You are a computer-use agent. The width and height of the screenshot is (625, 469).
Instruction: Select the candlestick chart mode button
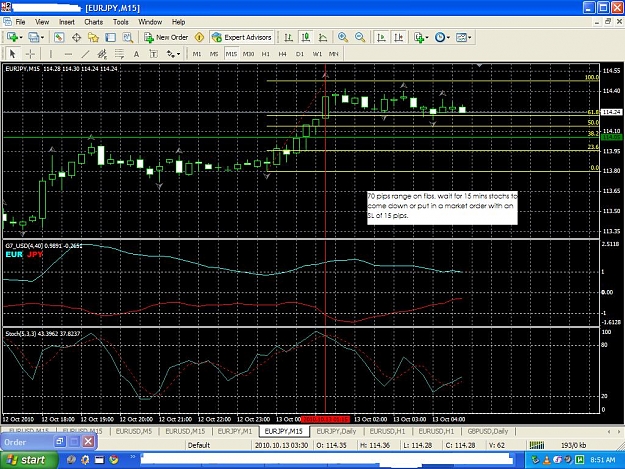pos(305,37)
